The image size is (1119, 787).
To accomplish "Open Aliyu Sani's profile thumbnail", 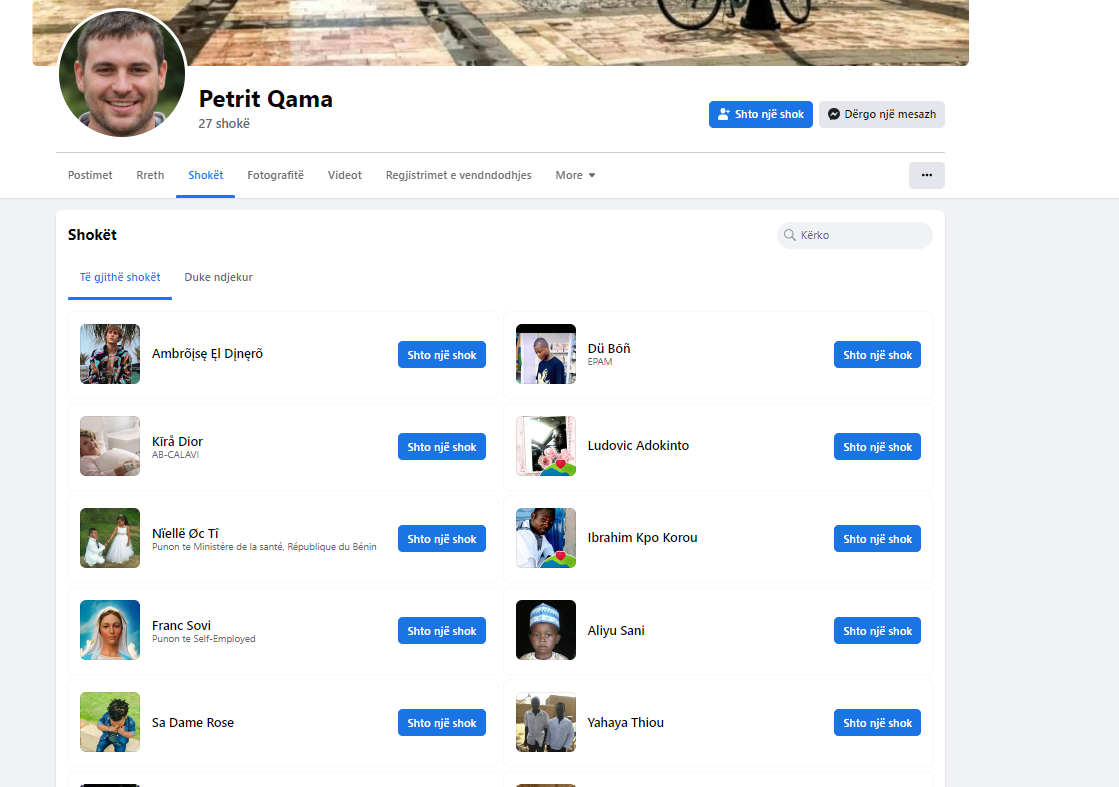I will (546, 630).
